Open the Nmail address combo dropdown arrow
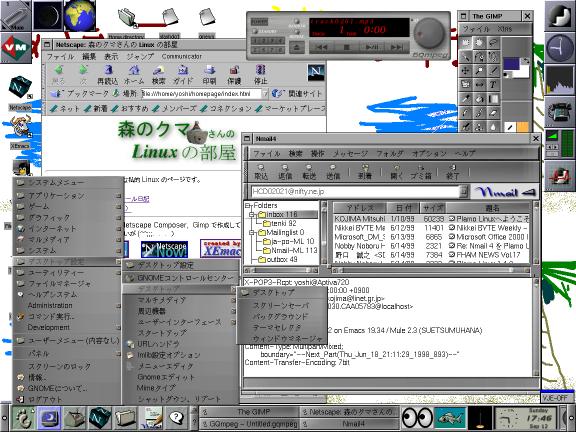Screen dimensions: 576x432 [x=464, y=191]
